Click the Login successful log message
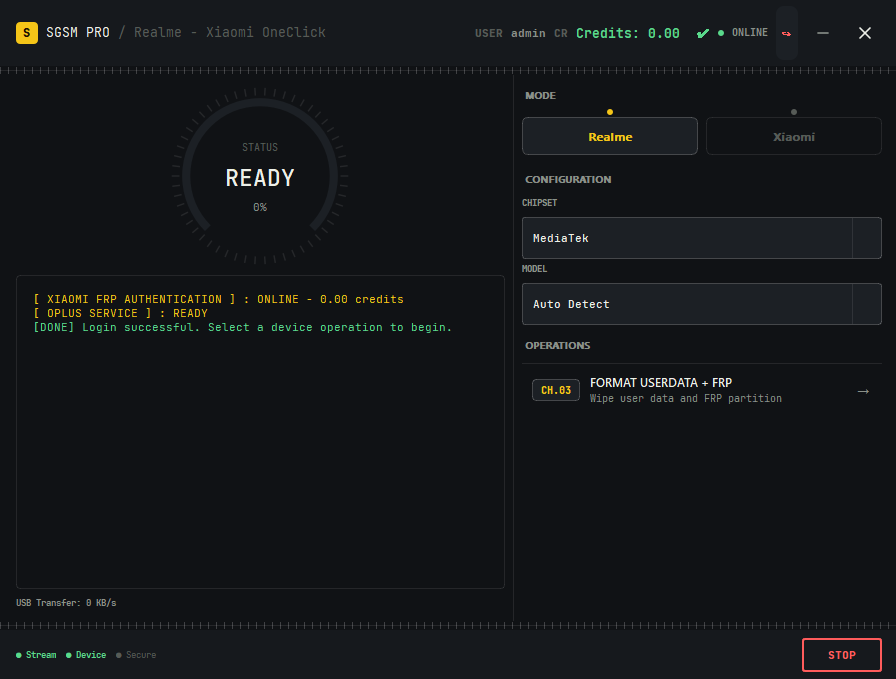The image size is (896, 679). [243, 327]
